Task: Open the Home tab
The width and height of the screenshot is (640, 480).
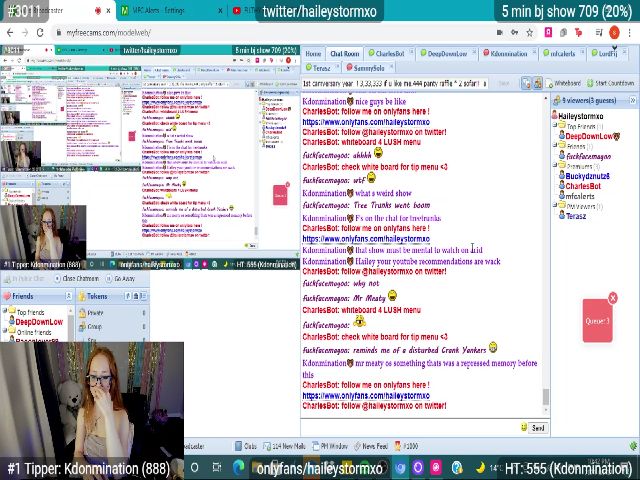Action: pyautogui.click(x=313, y=53)
